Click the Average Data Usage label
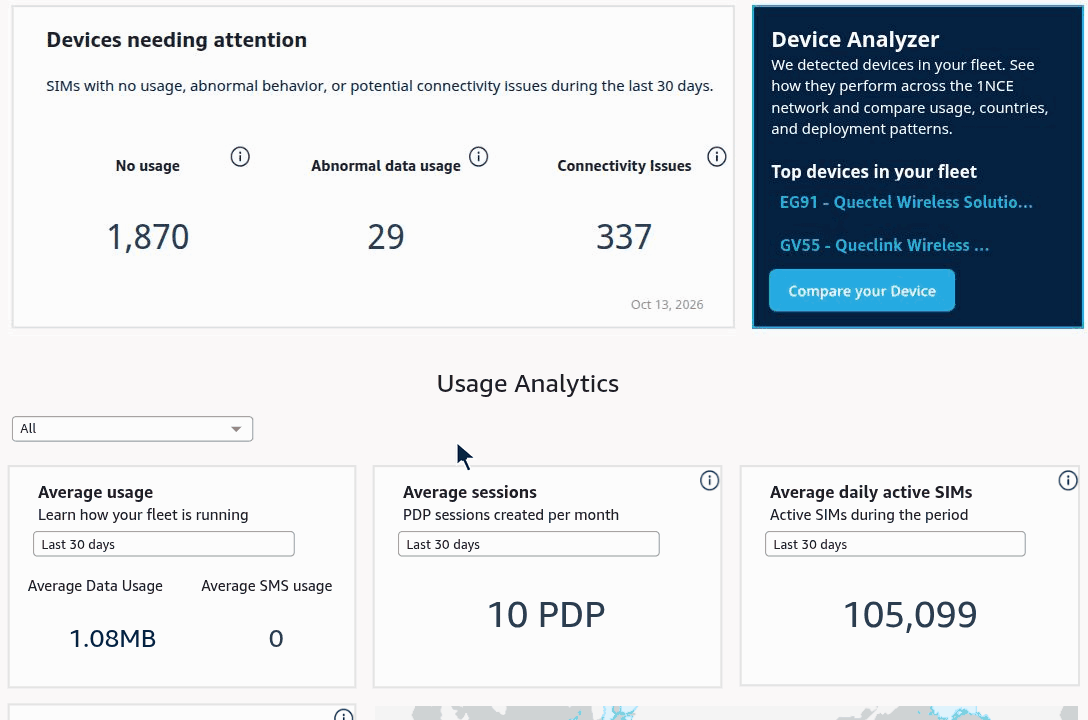The image size is (1088, 720). click(95, 586)
